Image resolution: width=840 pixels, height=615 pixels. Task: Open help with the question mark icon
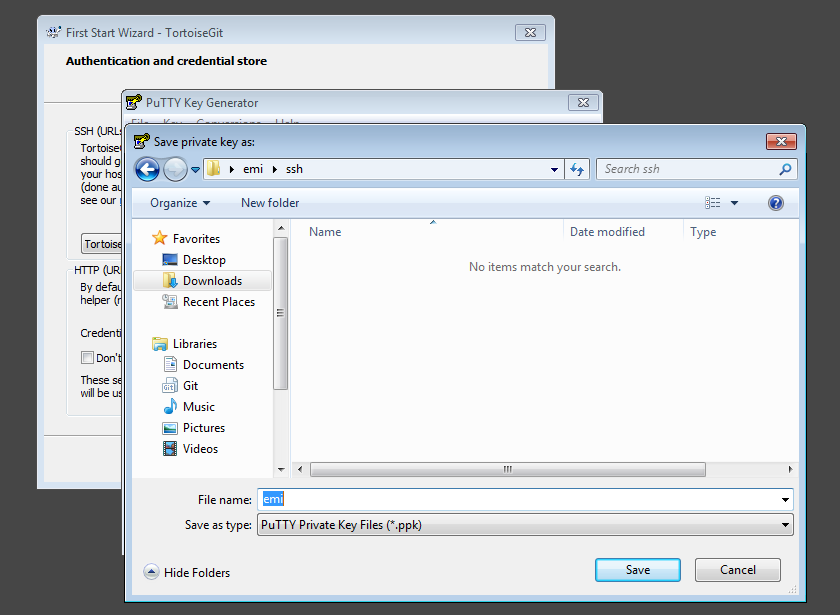pos(776,203)
